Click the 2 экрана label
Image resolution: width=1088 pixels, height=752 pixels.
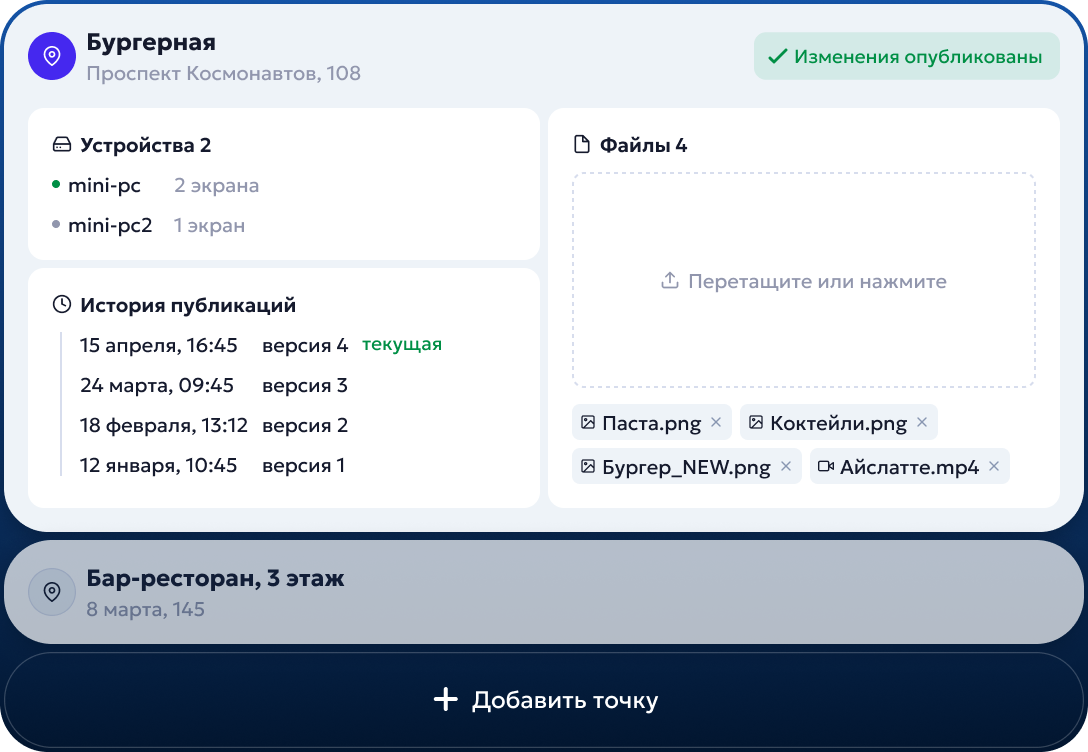click(216, 185)
